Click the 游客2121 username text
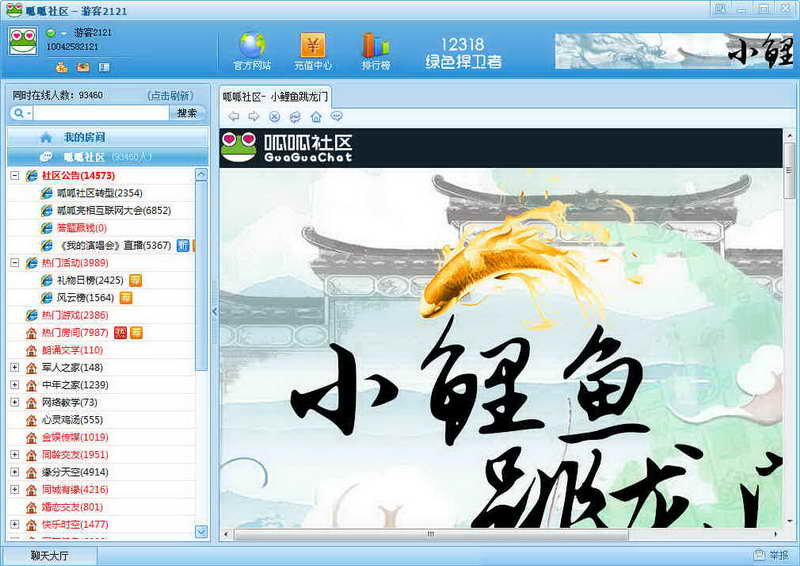This screenshot has height=566, width=800. click(92, 33)
